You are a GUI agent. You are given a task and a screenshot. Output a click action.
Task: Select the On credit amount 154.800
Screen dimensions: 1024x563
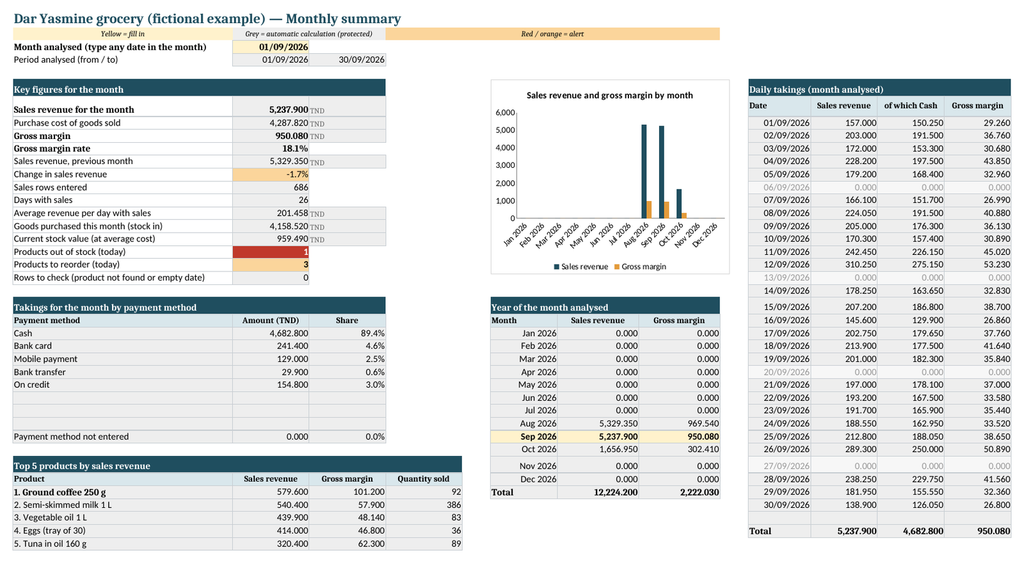point(270,385)
